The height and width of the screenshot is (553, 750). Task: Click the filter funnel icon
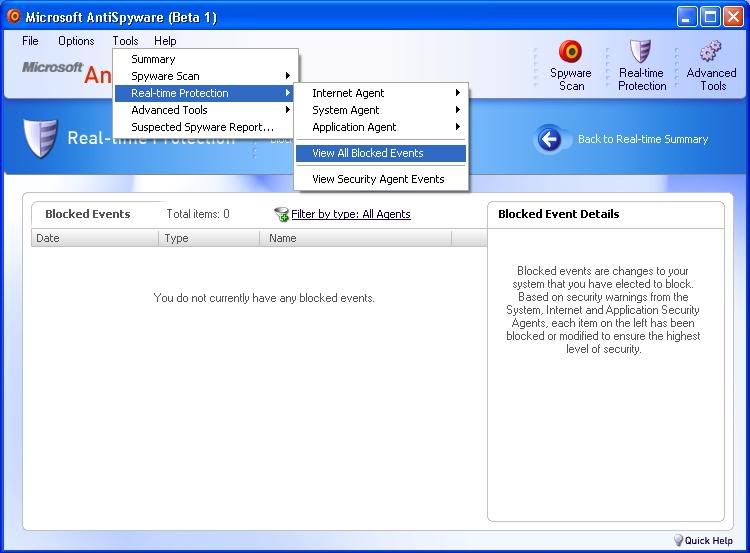(x=281, y=214)
